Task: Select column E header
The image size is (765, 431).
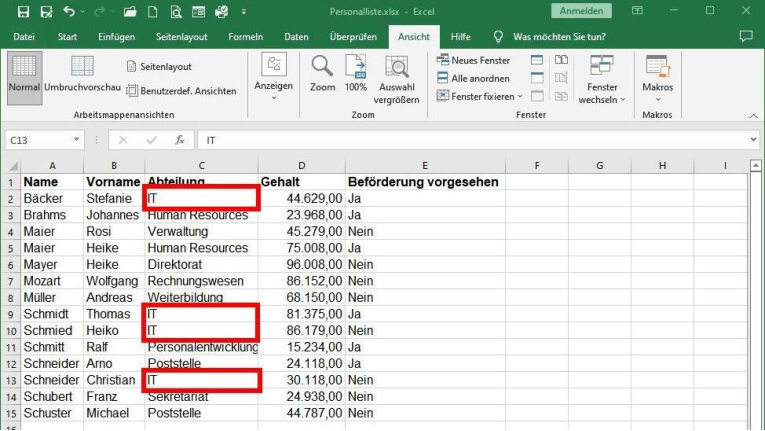Action: pos(425,166)
